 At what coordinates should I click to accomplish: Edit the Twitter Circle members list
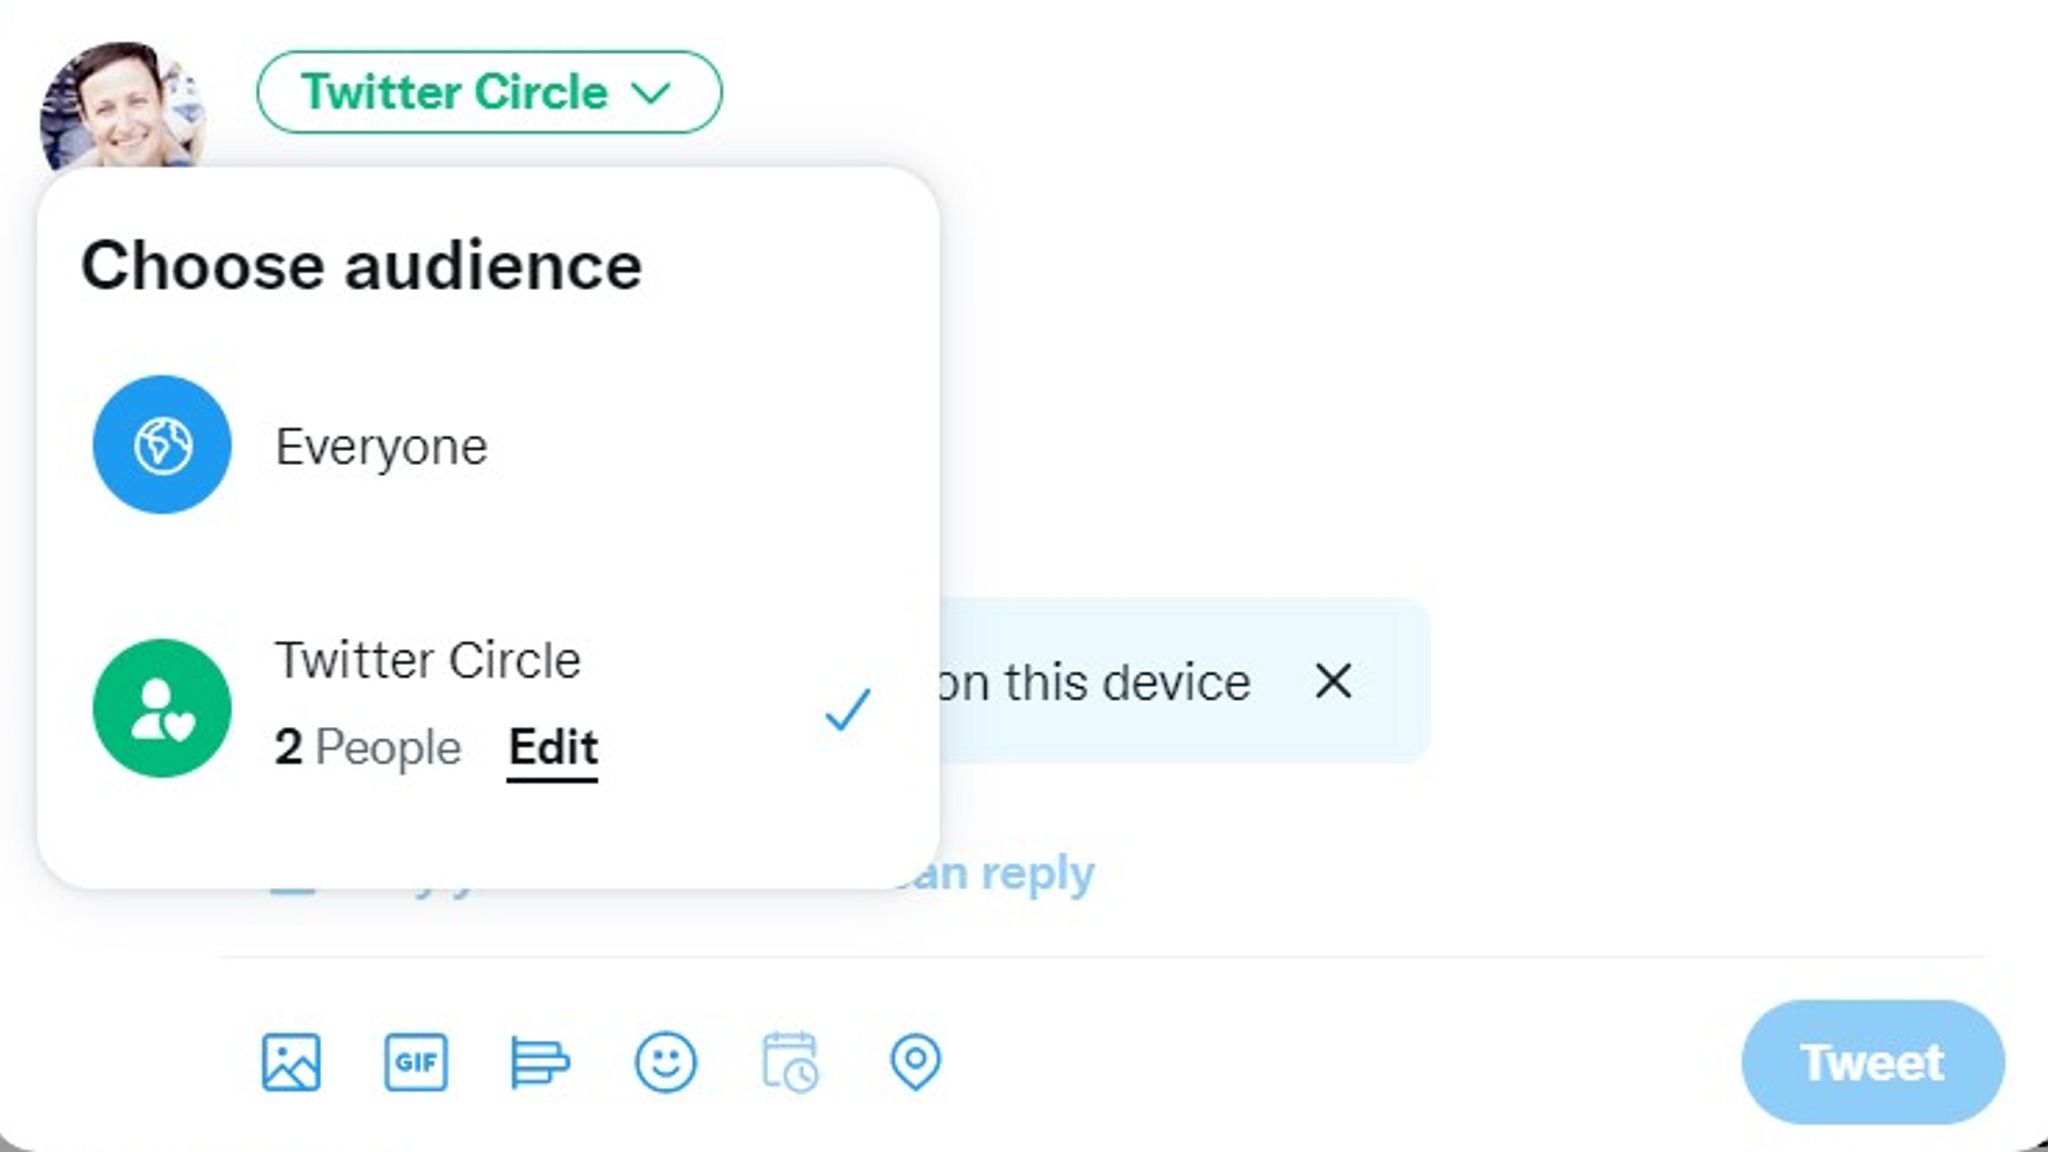551,748
